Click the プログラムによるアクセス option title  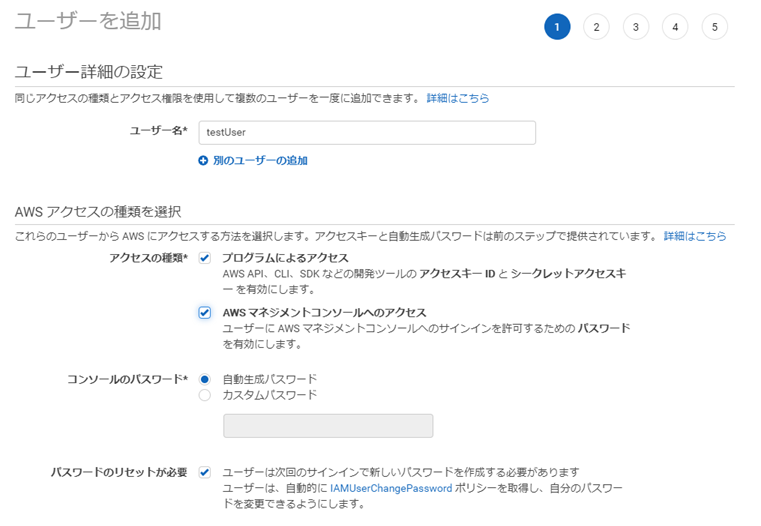coord(285,258)
